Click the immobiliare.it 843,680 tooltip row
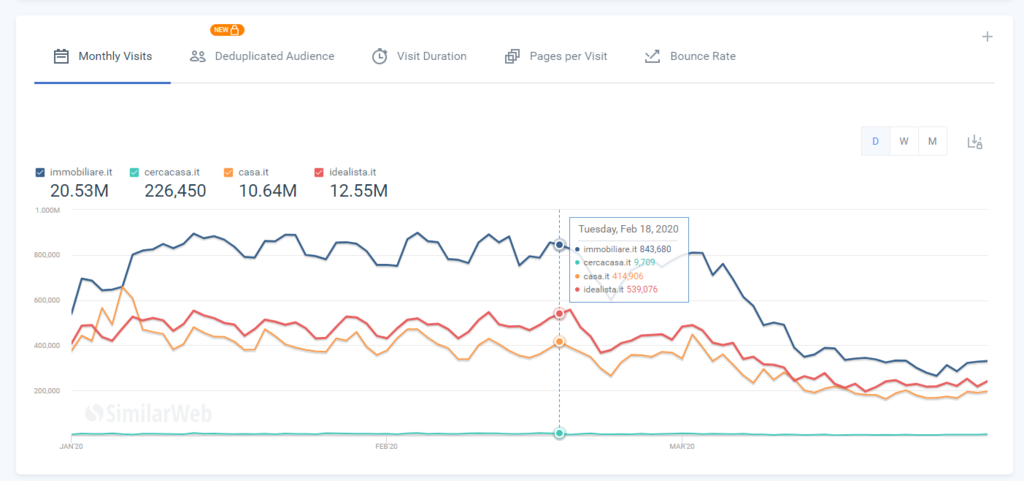This screenshot has height=481, width=1024. (x=623, y=249)
